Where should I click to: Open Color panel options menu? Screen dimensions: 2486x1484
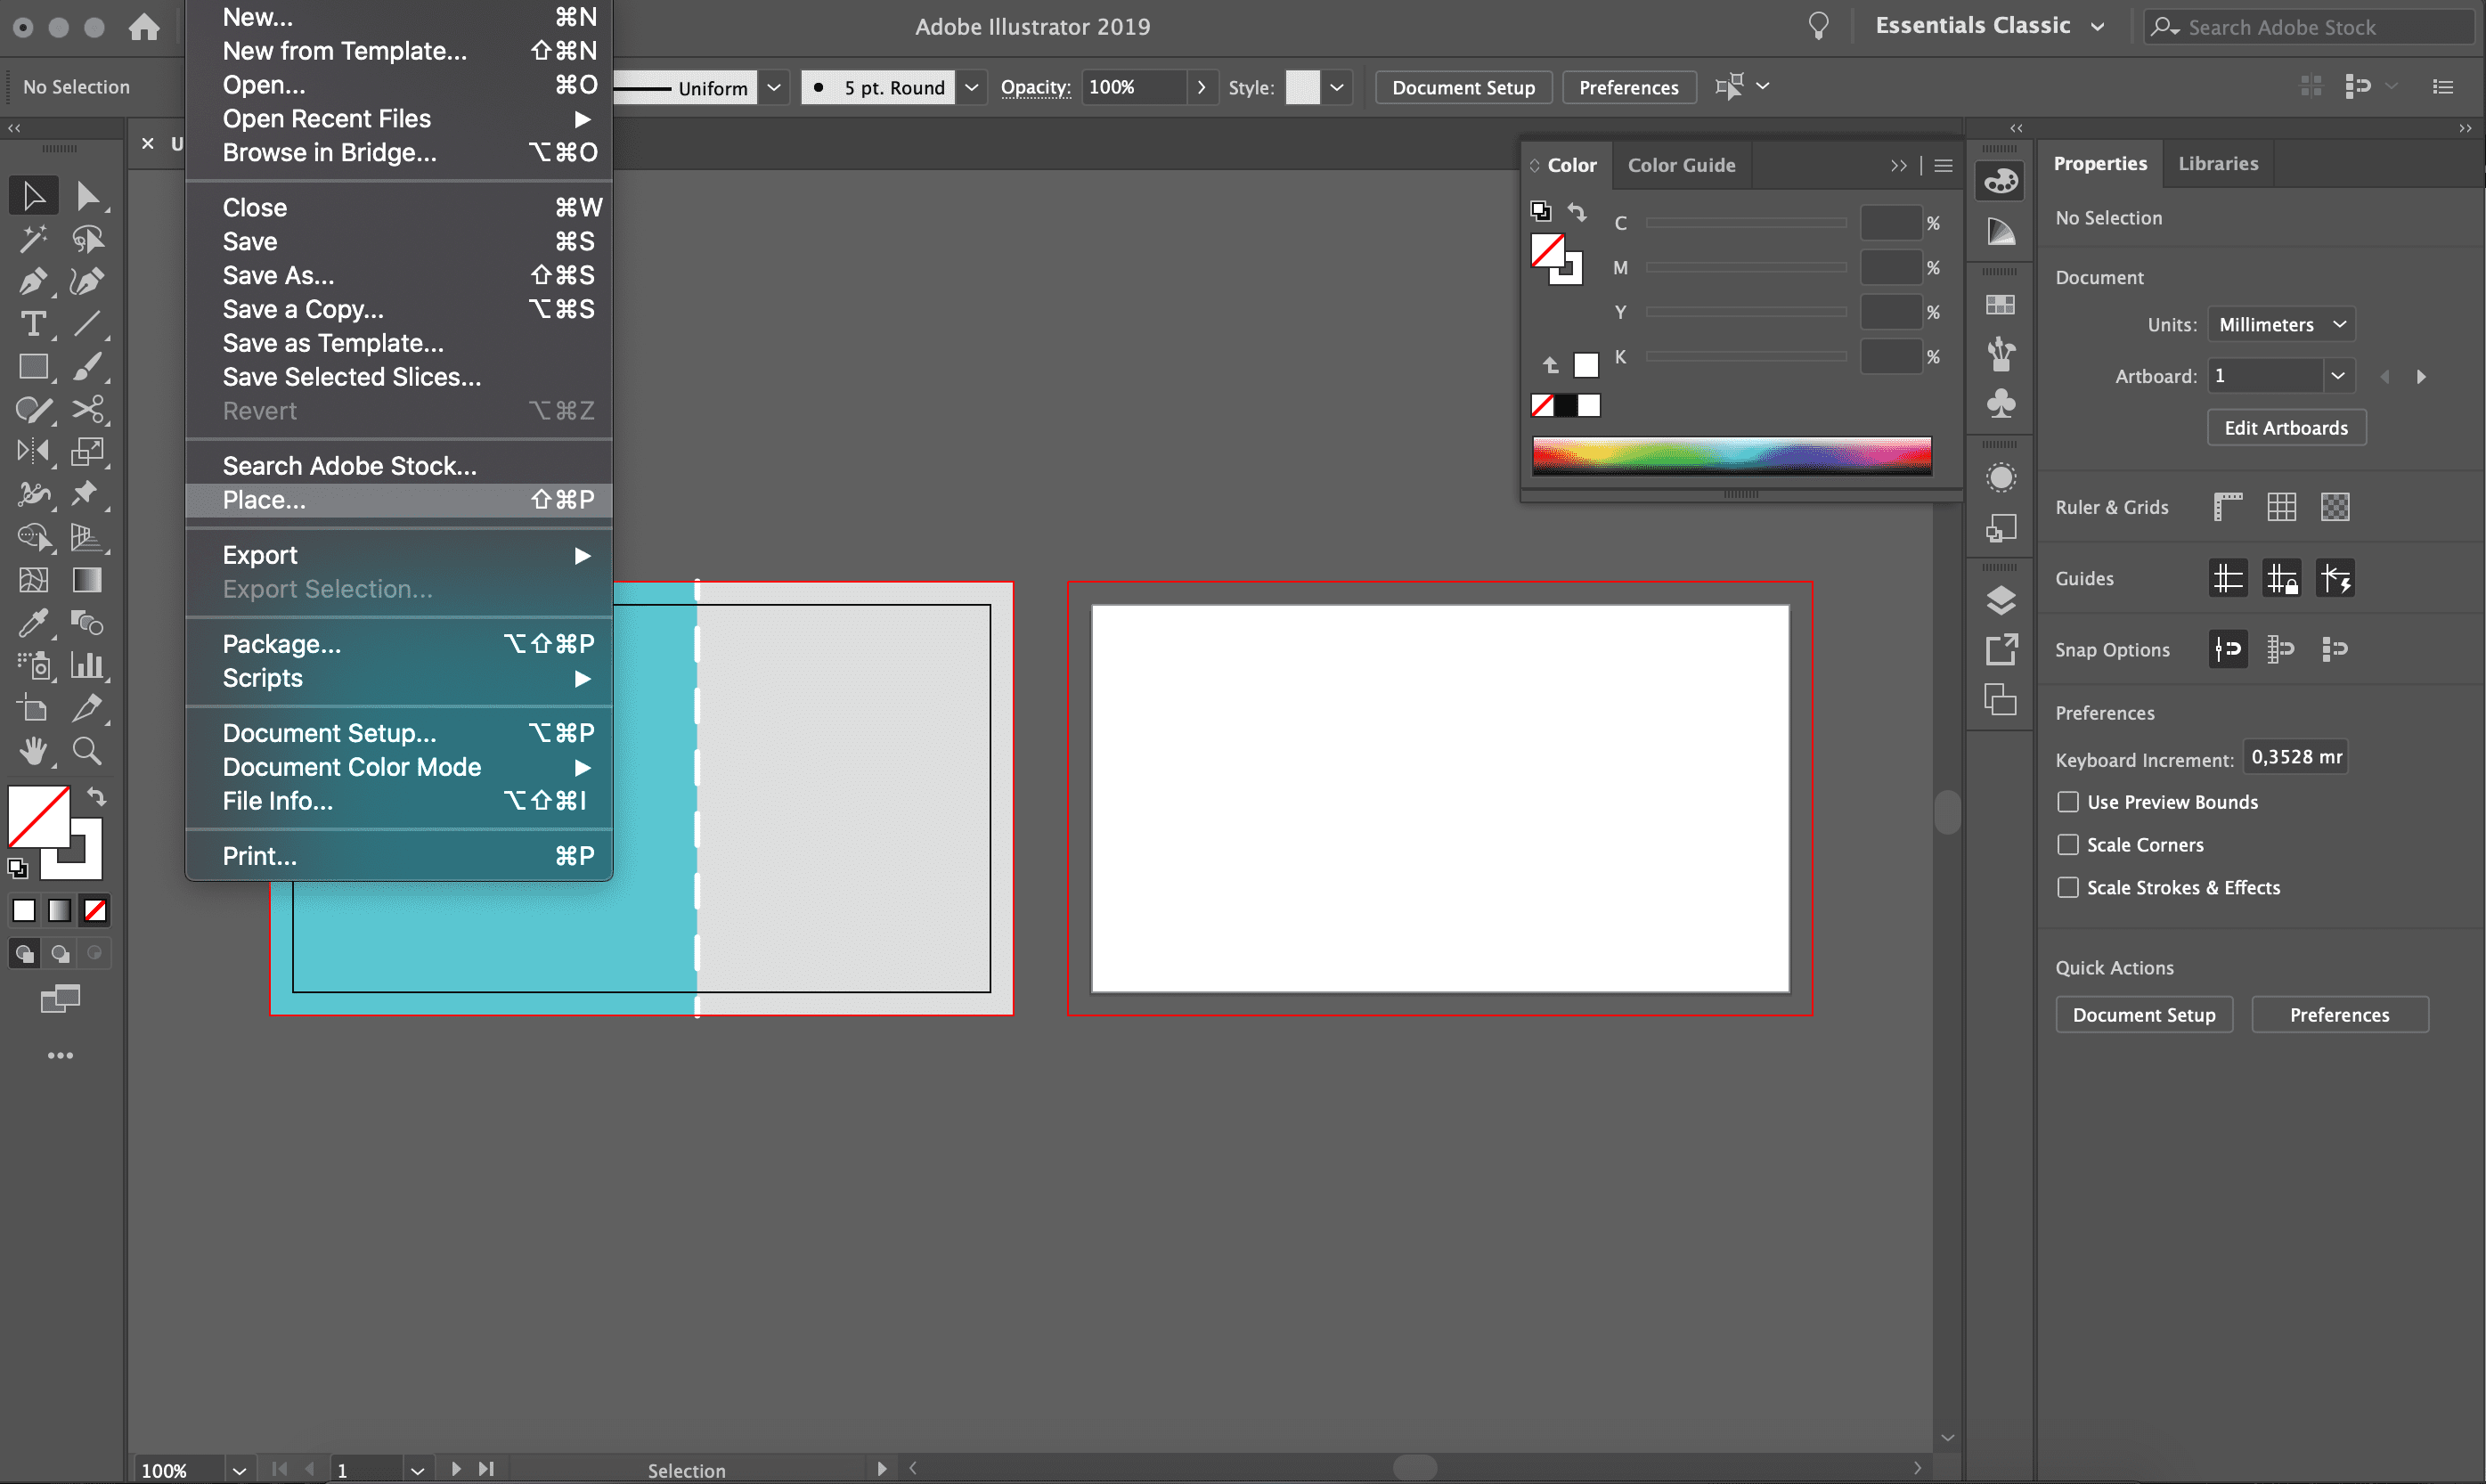point(1943,165)
